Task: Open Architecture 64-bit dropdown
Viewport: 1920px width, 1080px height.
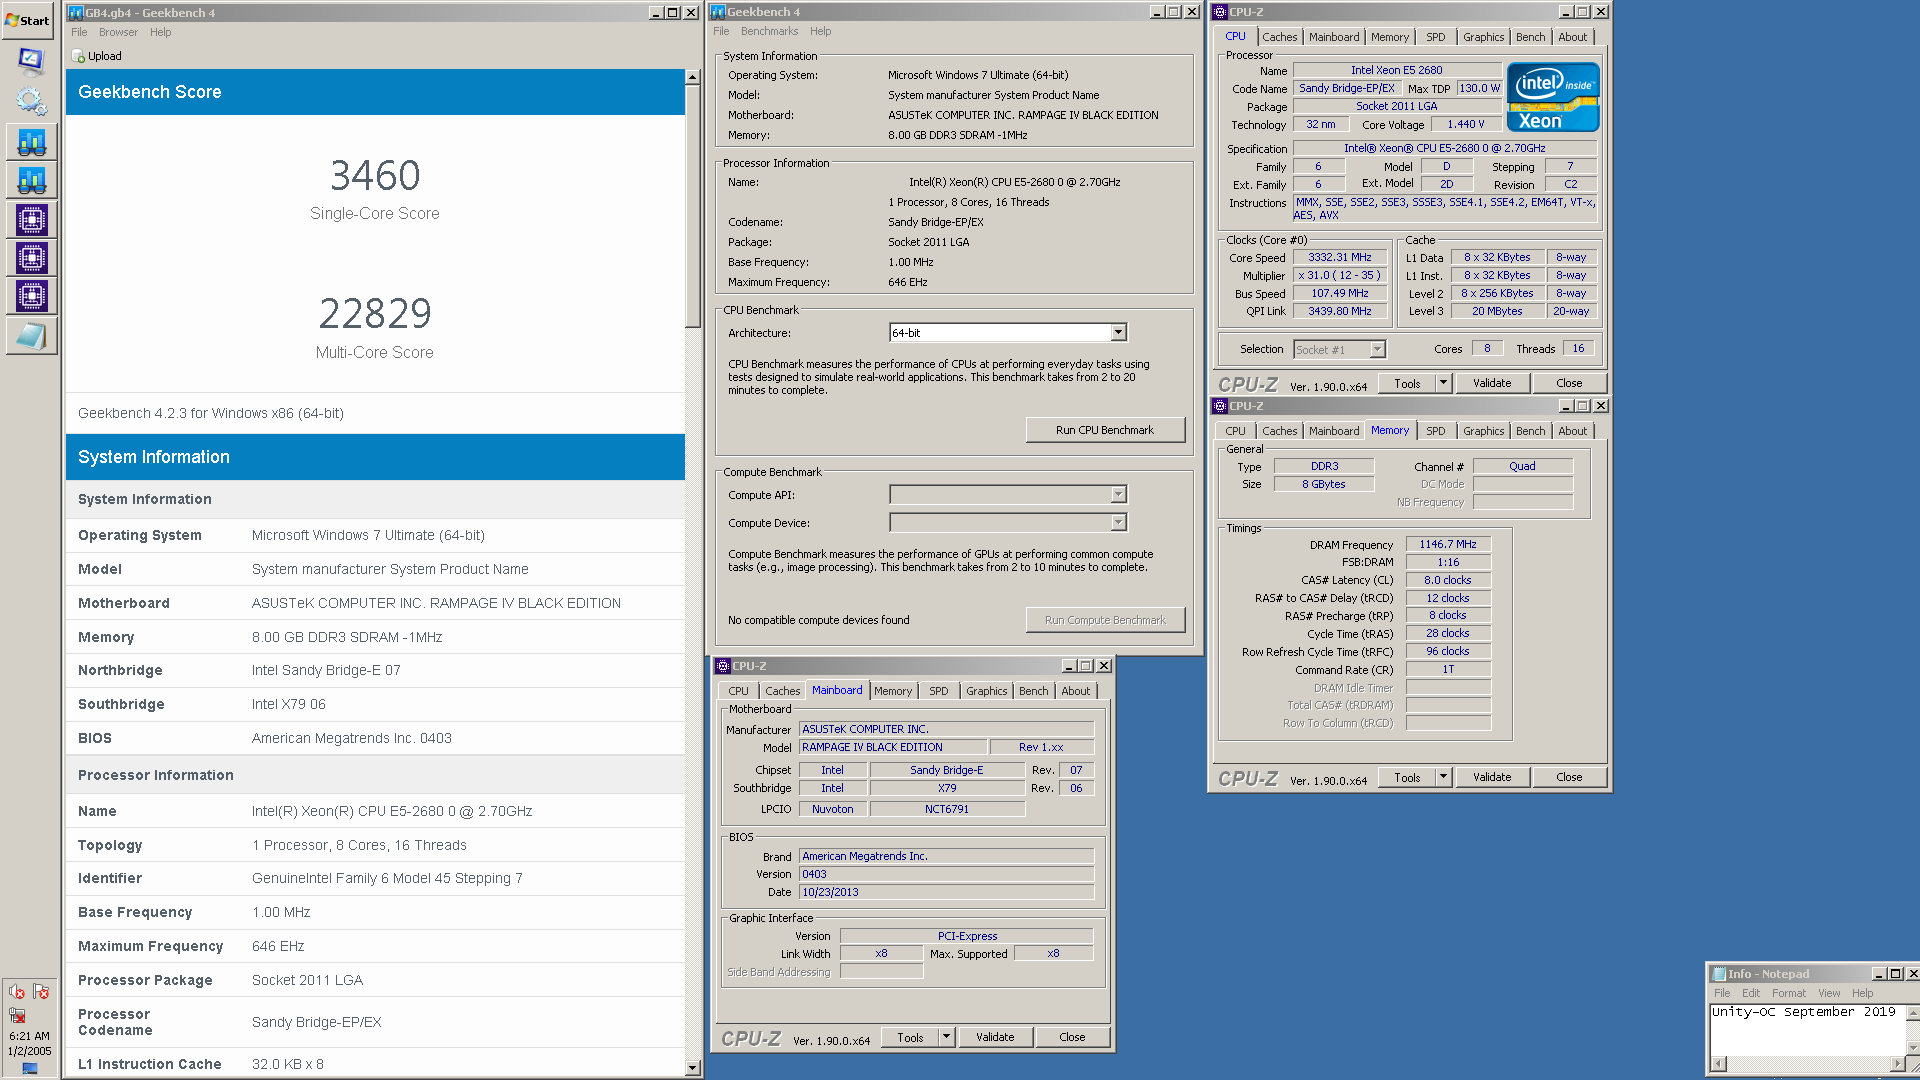Action: (x=1118, y=333)
